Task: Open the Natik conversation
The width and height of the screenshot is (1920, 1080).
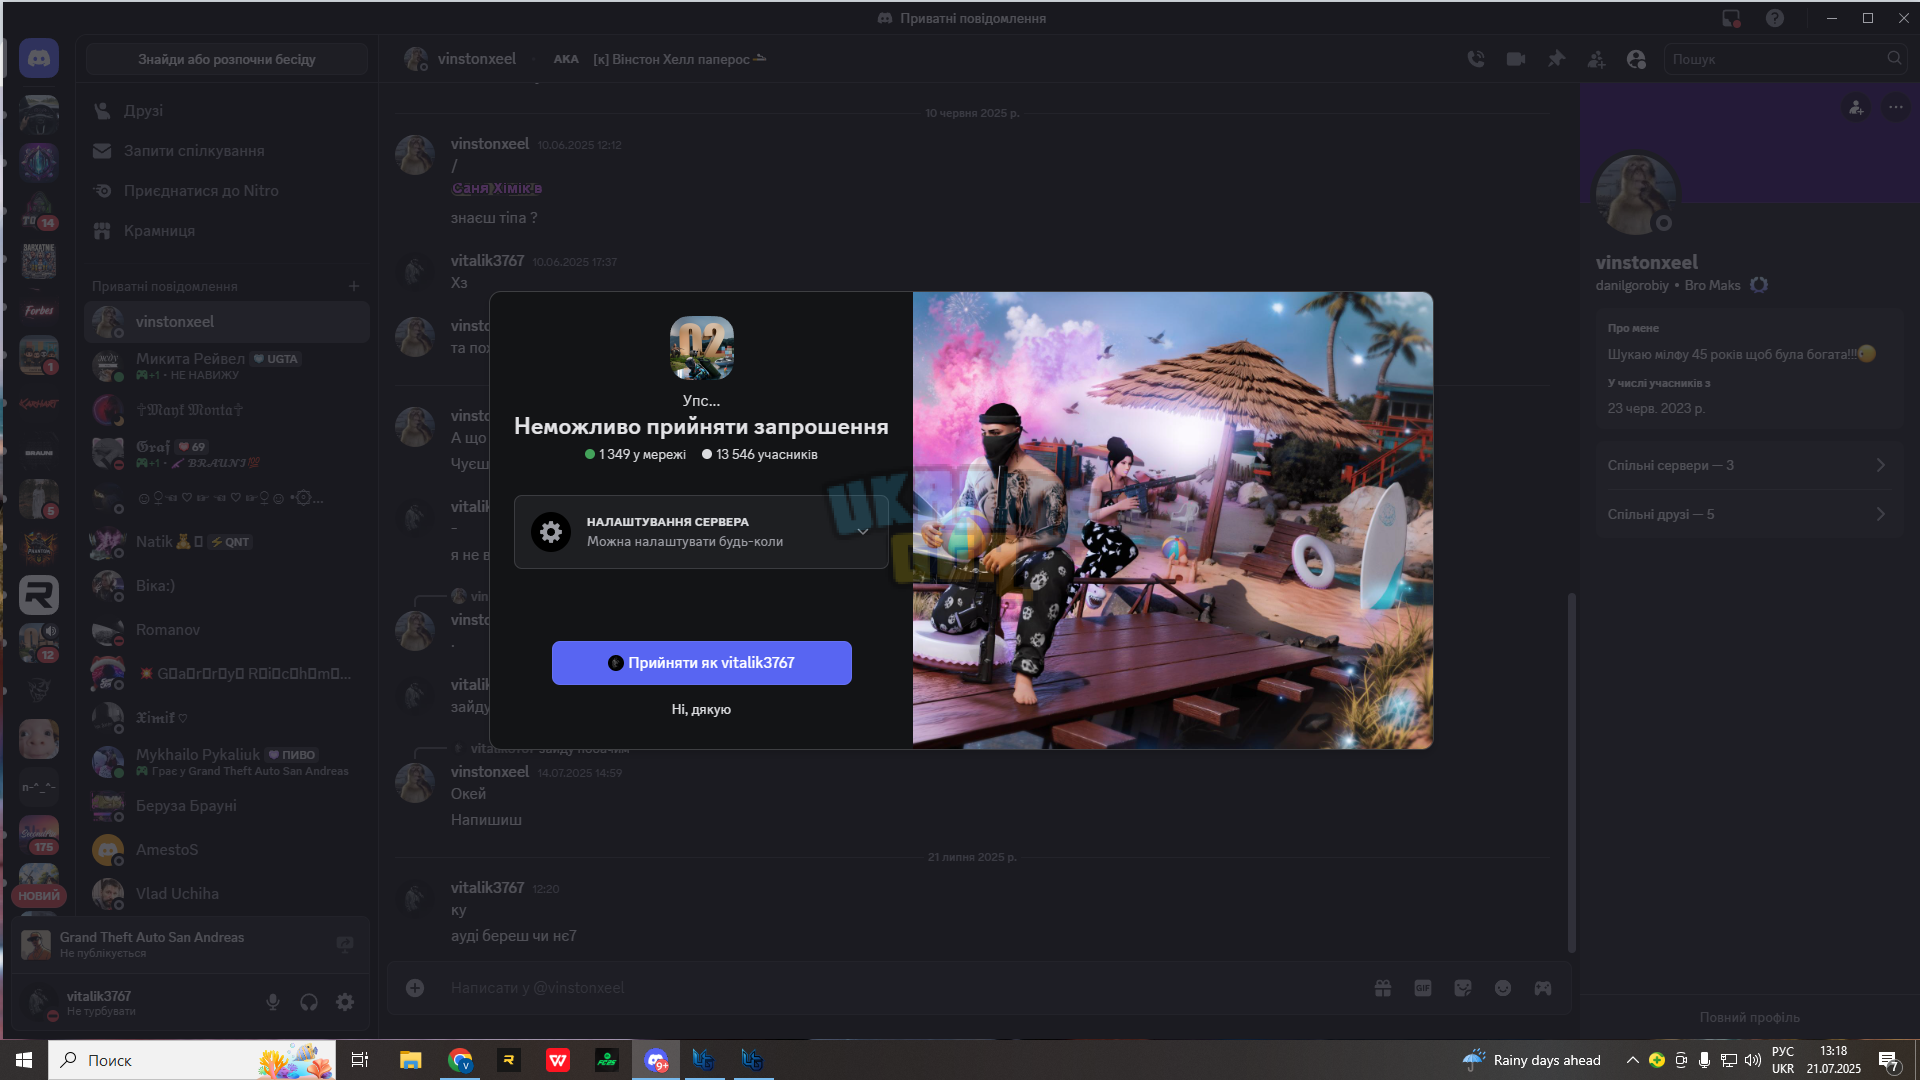Action: tap(227, 542)
